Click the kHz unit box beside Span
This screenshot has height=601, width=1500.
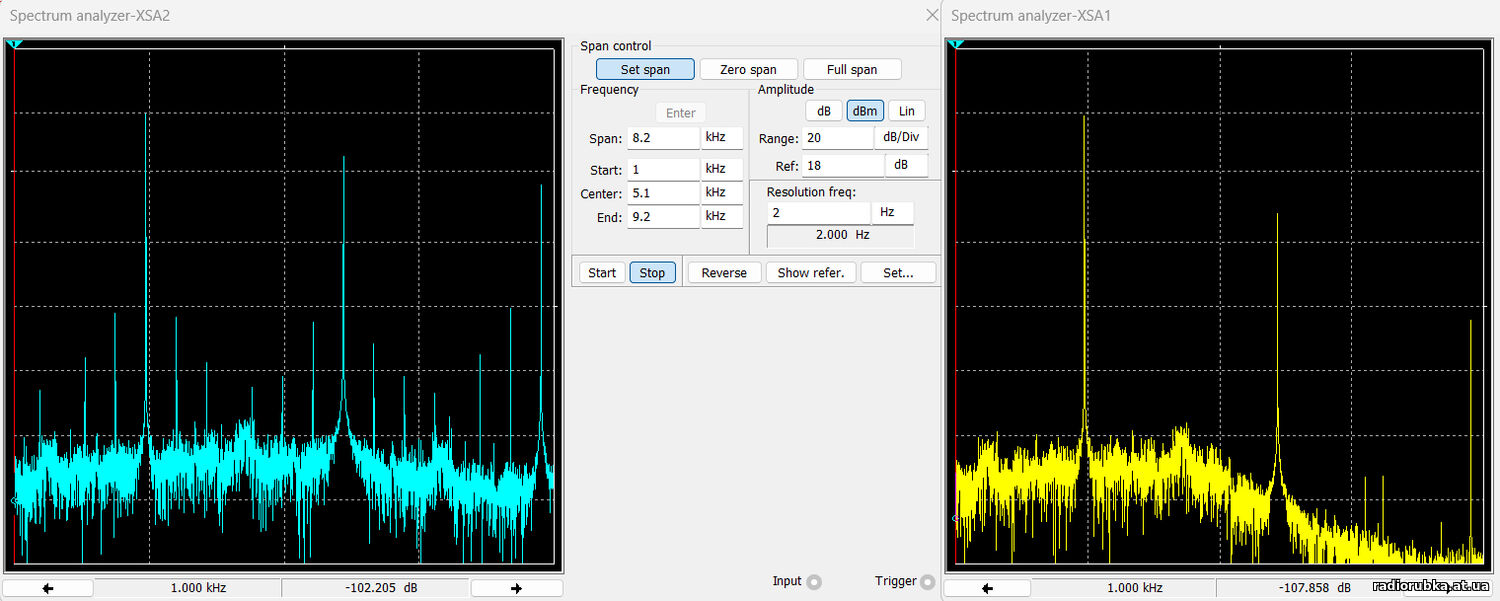(722, 138)
